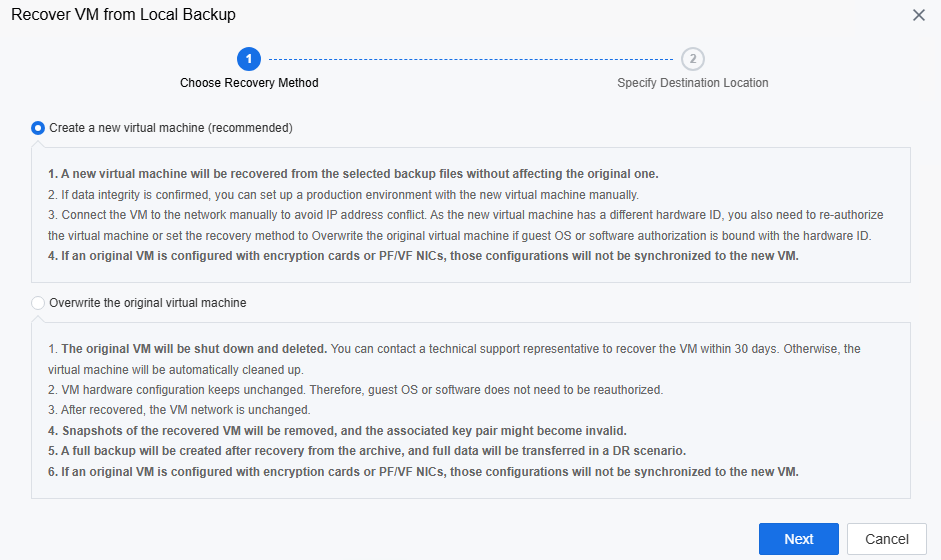Click the gray step 2 circle

pos(693,59)
